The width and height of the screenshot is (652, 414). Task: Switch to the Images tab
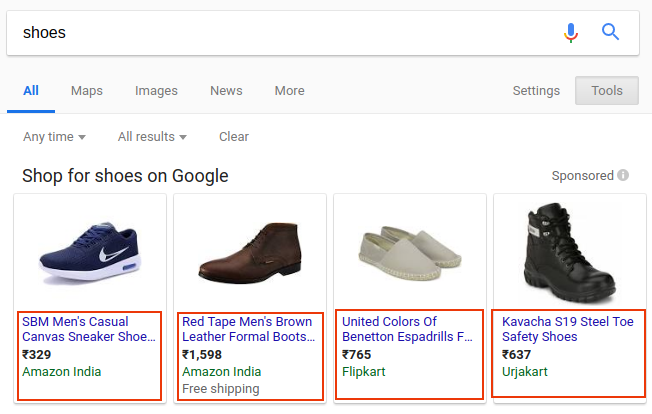[x=156, y=91]
